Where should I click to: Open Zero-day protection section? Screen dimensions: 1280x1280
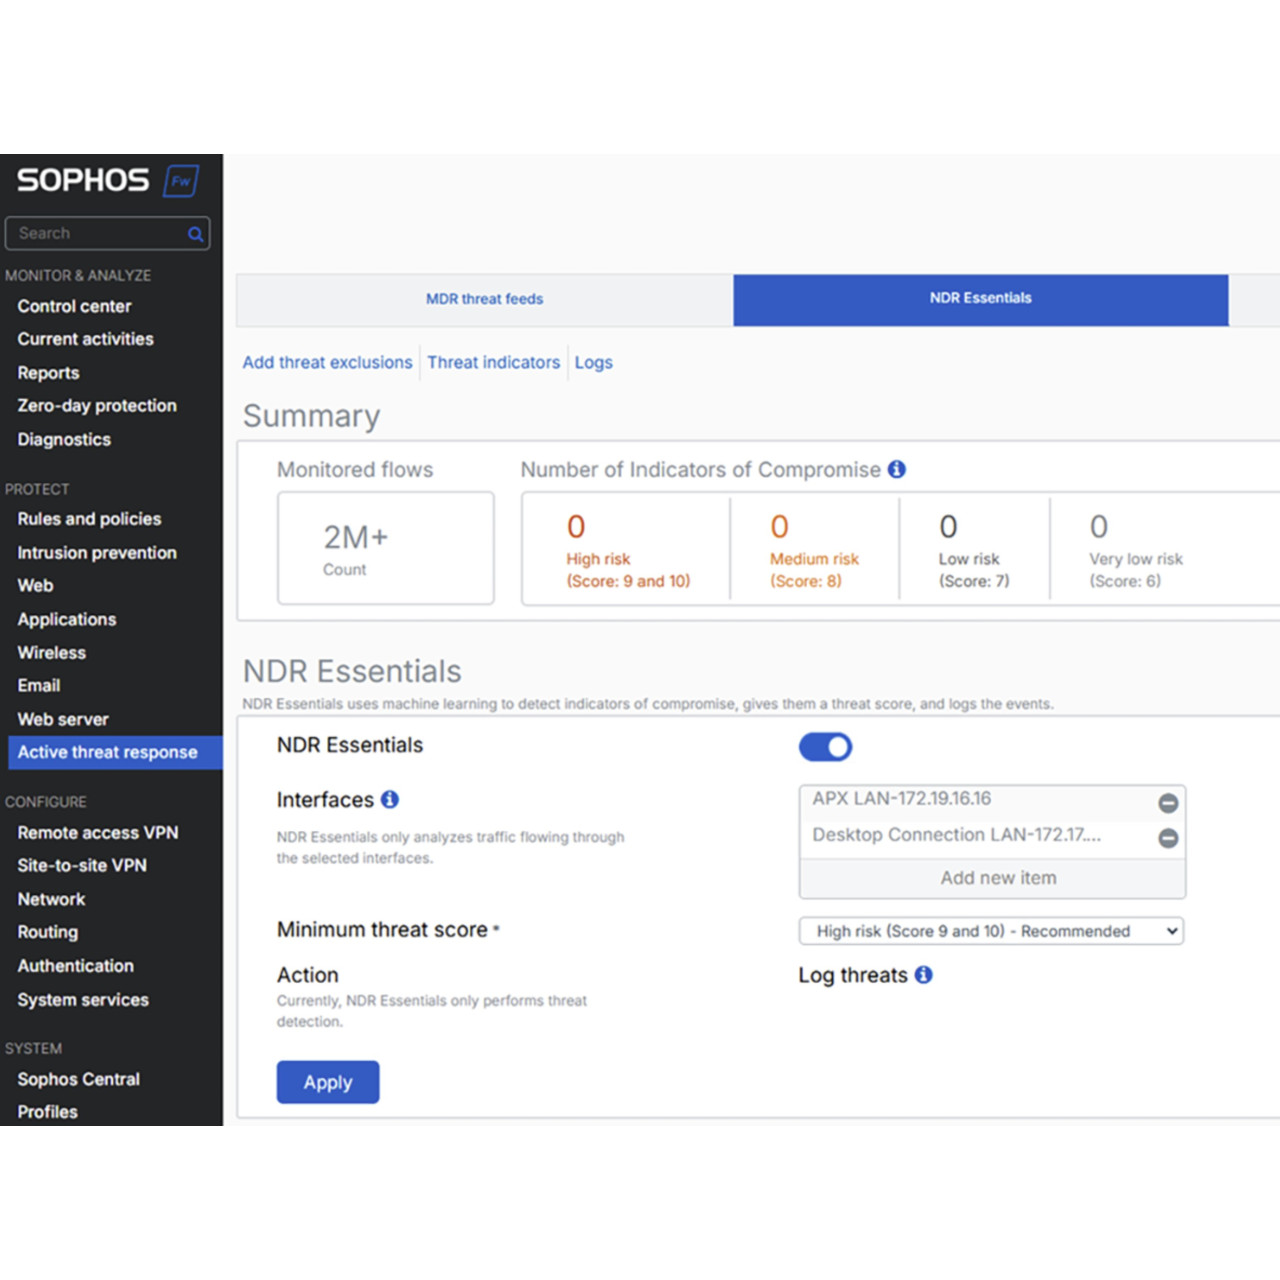click(97, 406)
